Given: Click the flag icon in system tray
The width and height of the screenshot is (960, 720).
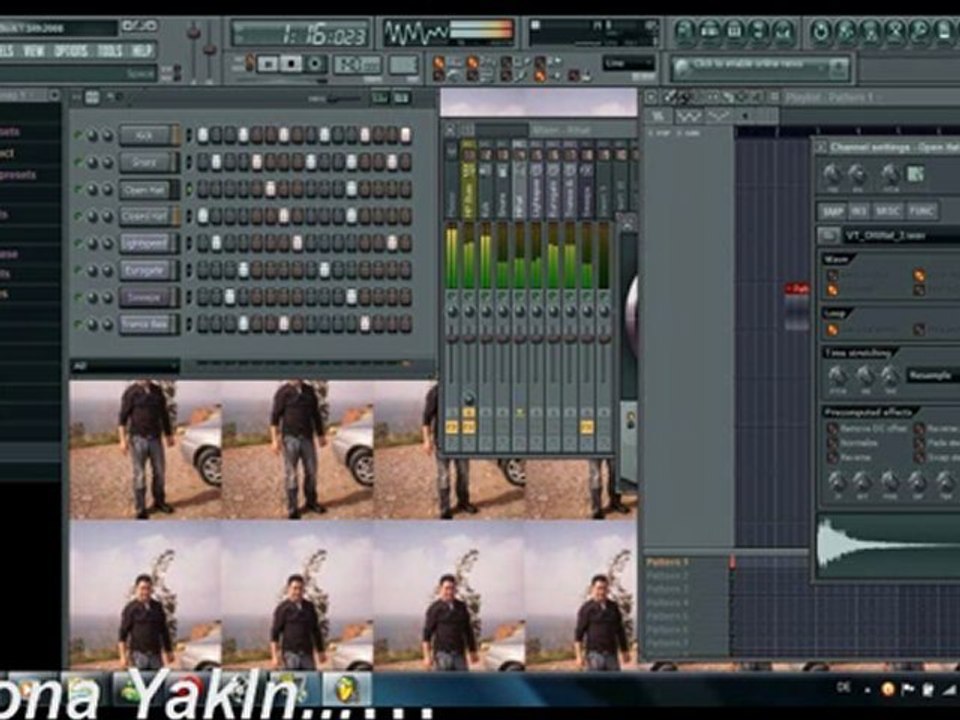Looking at the screenshot, I should [909, 690].
